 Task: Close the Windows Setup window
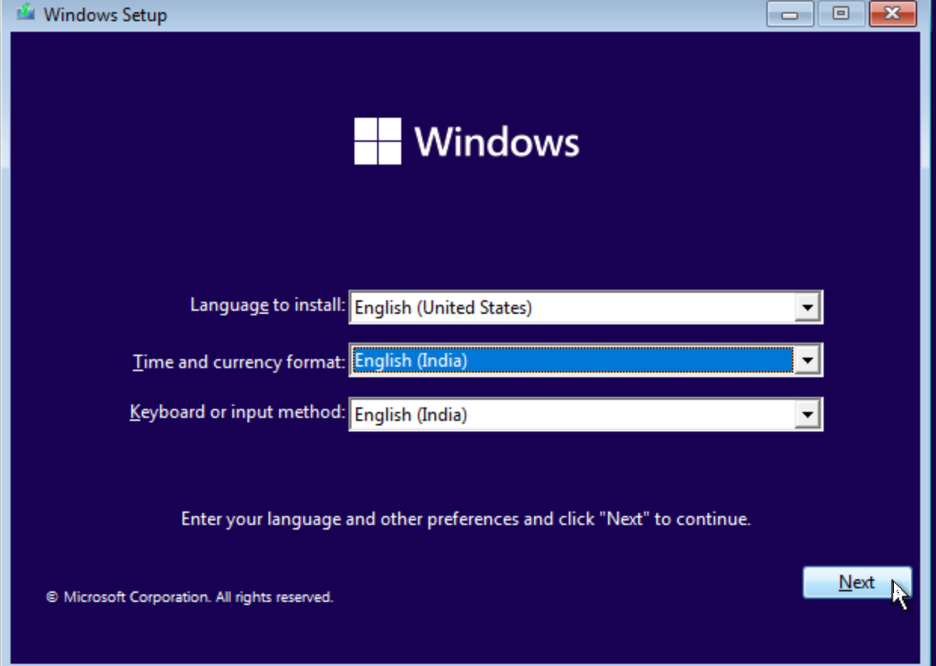click(892, 14)
